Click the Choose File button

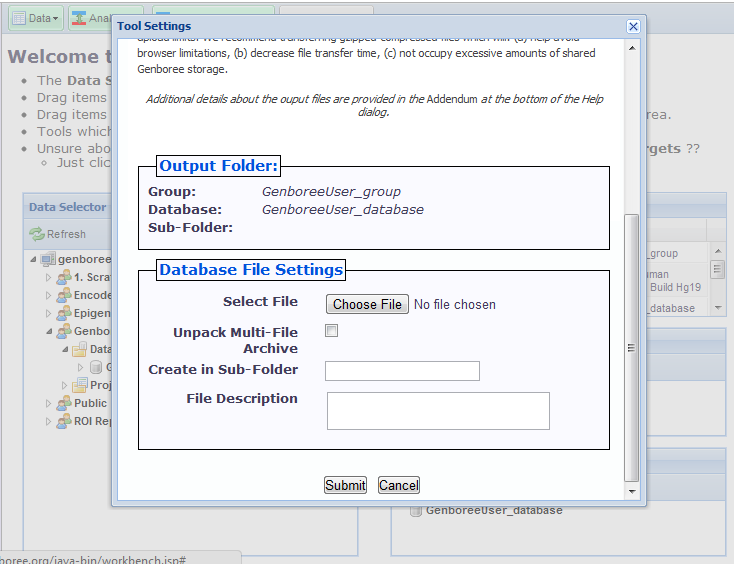pos(367,304)
